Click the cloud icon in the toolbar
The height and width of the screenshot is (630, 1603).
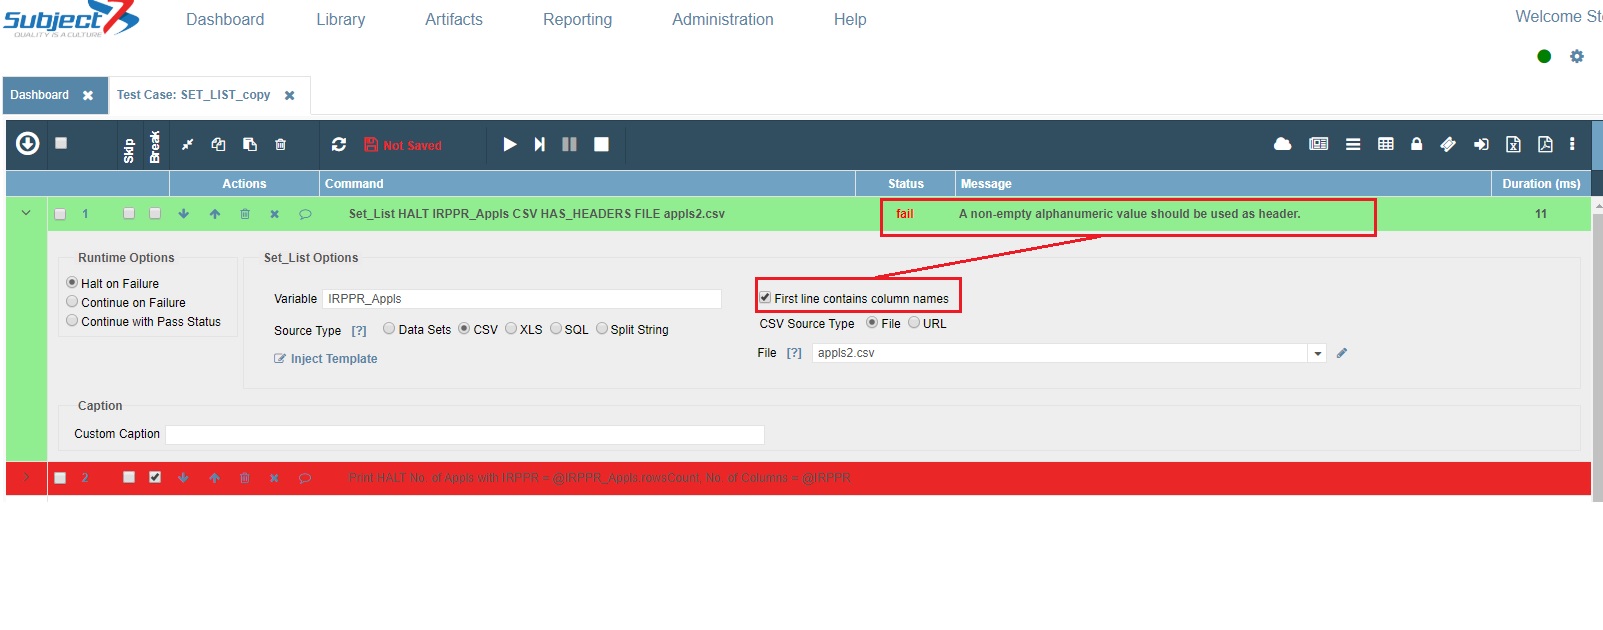click(1282, 144)
